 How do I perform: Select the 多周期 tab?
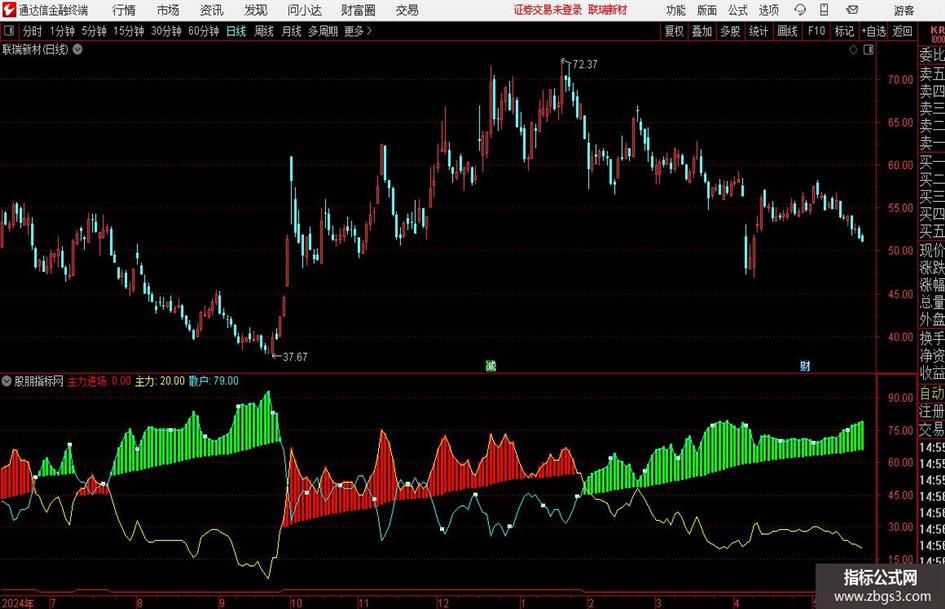pyautogui.click(x=323, y=31)
